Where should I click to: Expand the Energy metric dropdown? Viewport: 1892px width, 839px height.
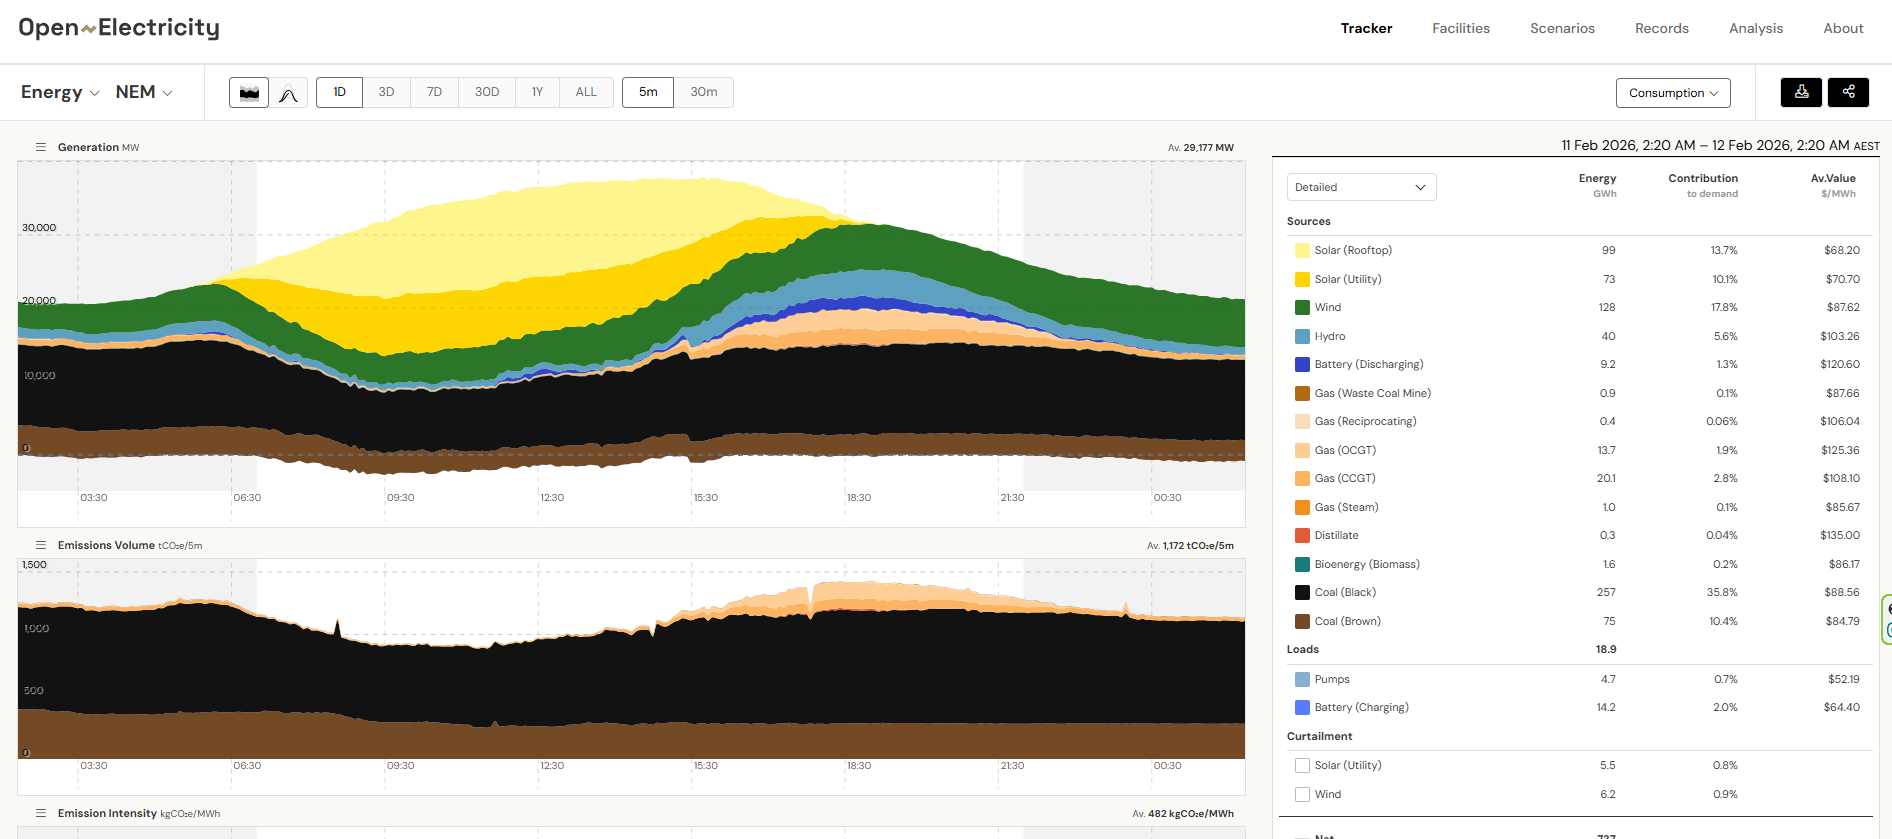(x=60, y=92)
